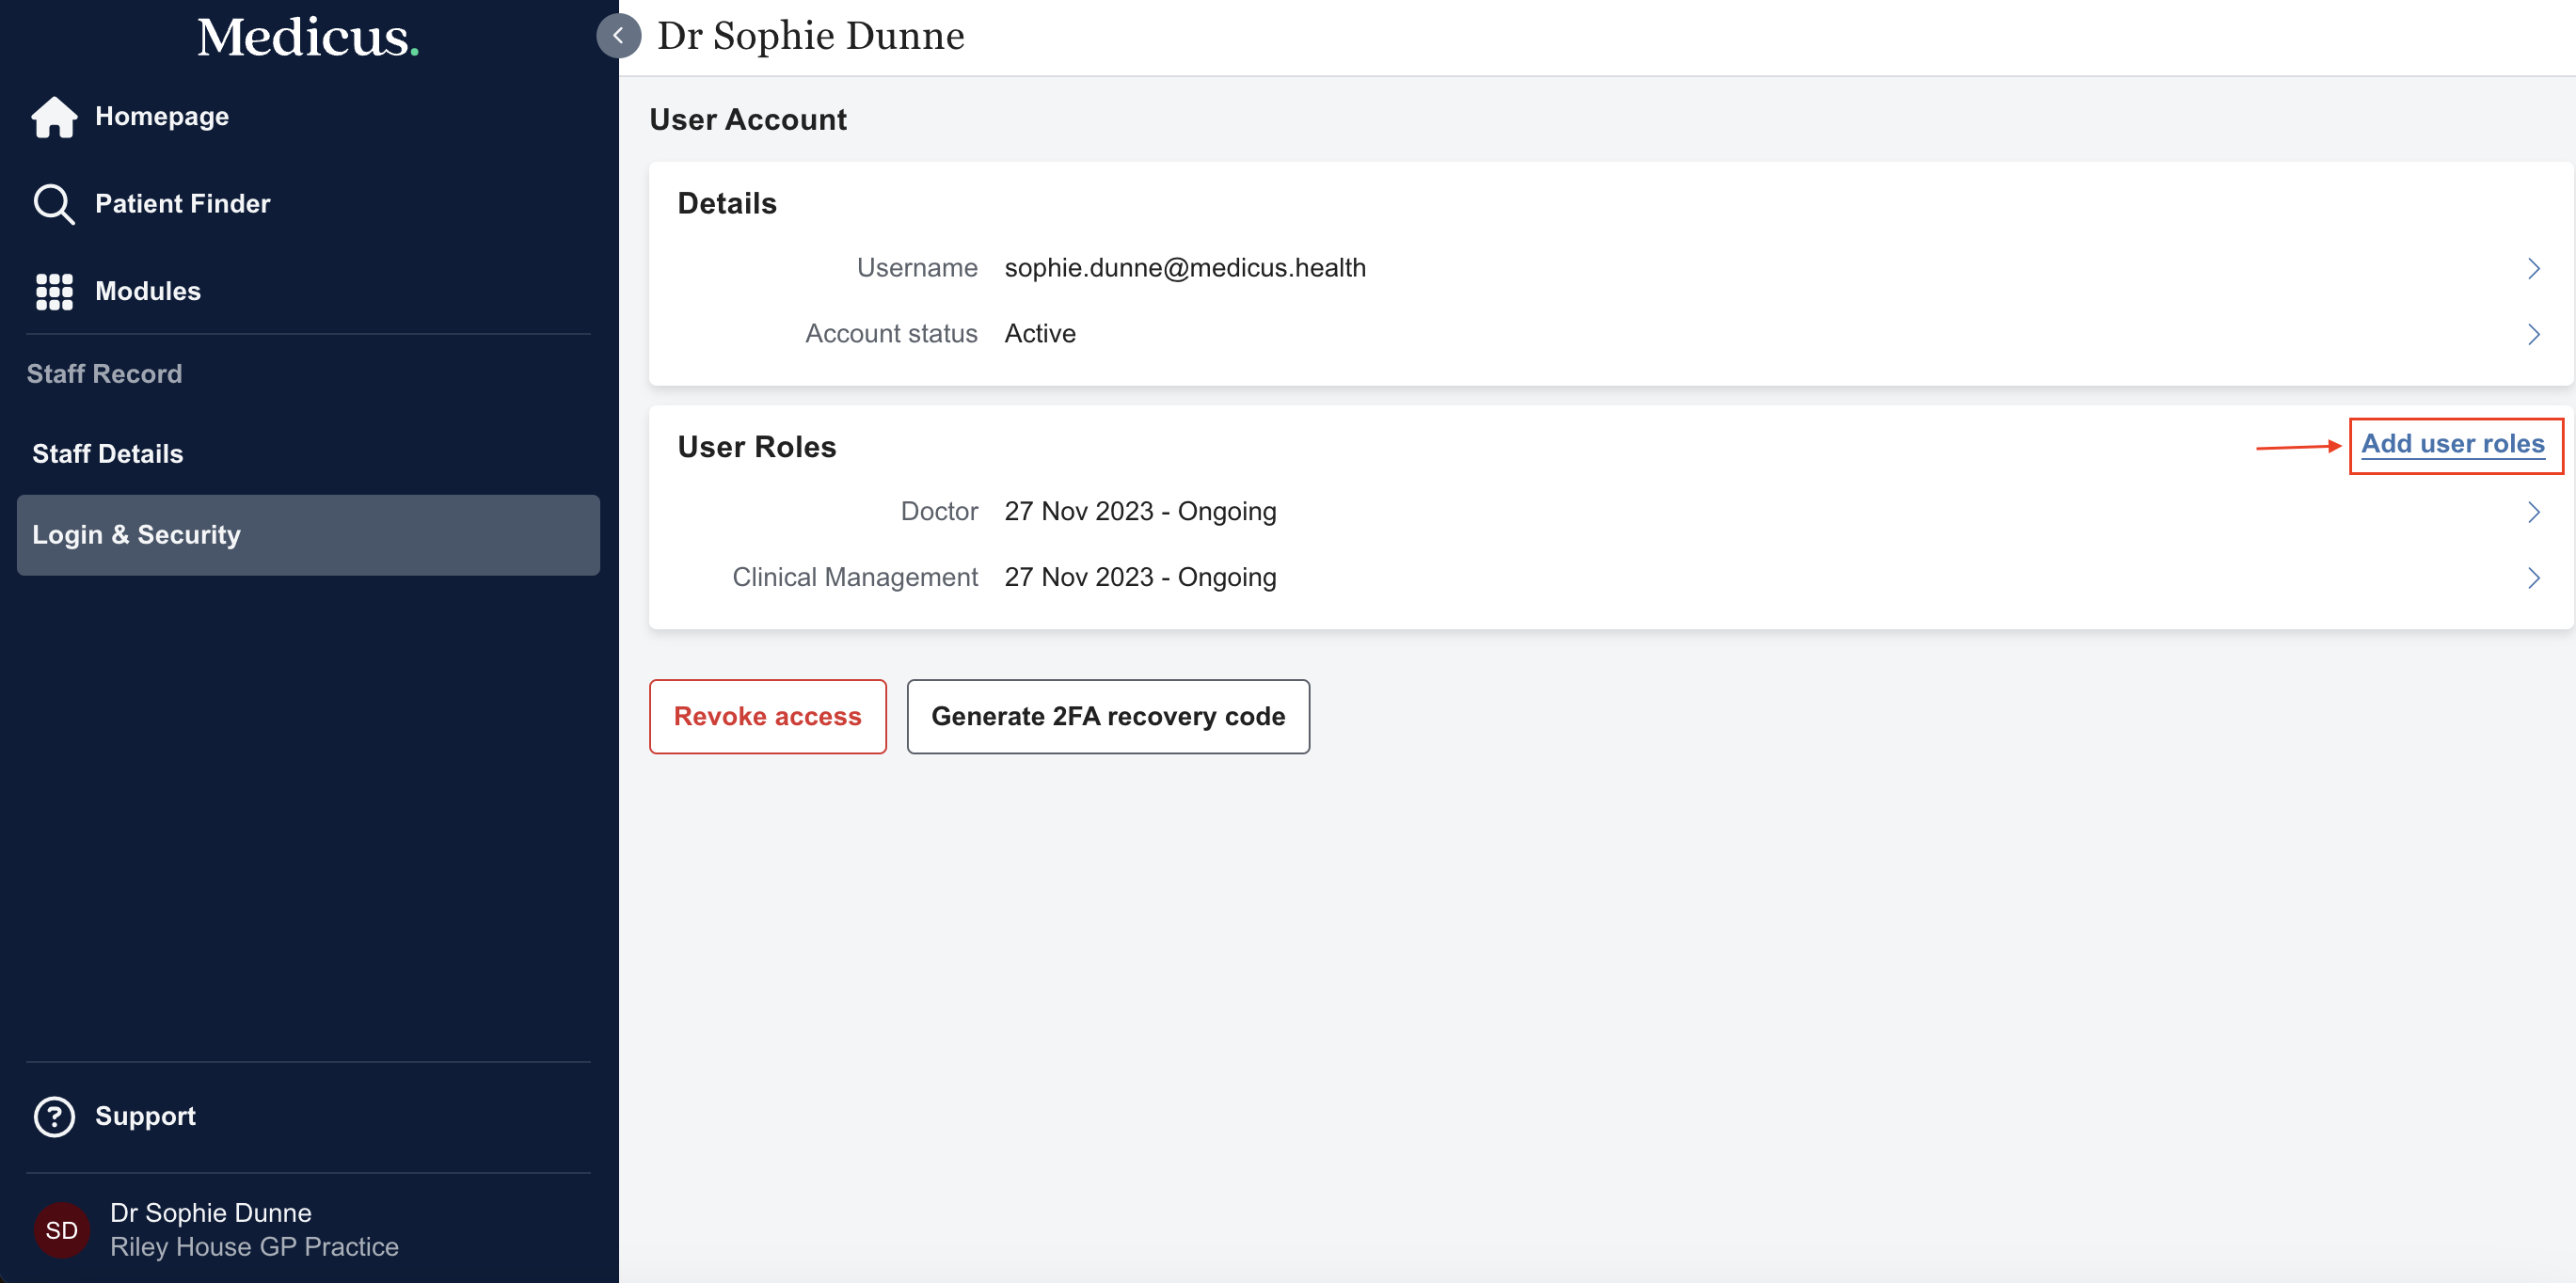
Task: Click the Support question mark icon
Action: pos(54,1116)
